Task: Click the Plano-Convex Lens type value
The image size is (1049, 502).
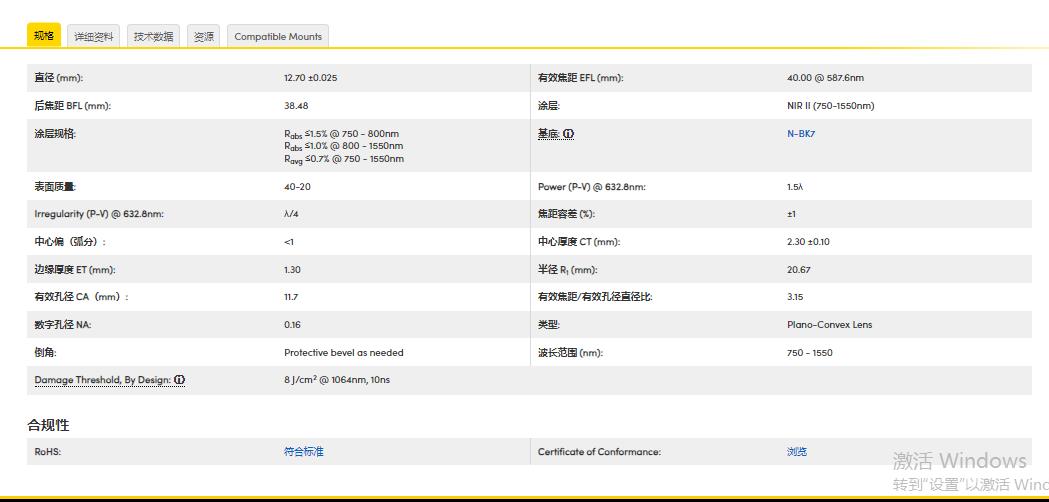Action: (830, 325)
